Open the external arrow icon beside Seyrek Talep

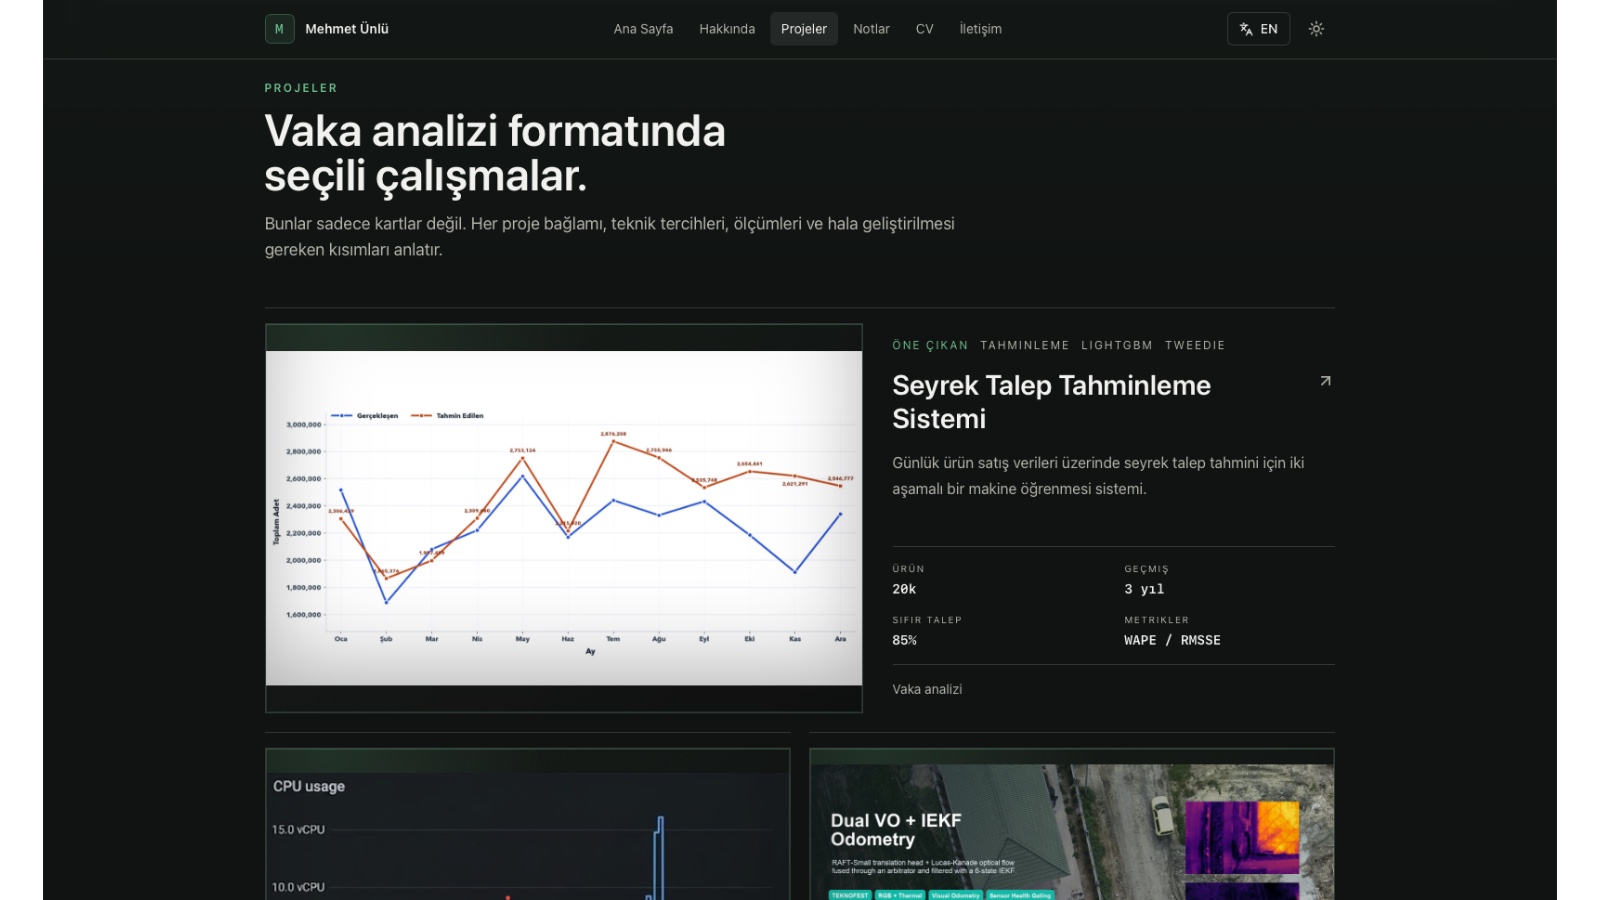tap(1325, 381)
